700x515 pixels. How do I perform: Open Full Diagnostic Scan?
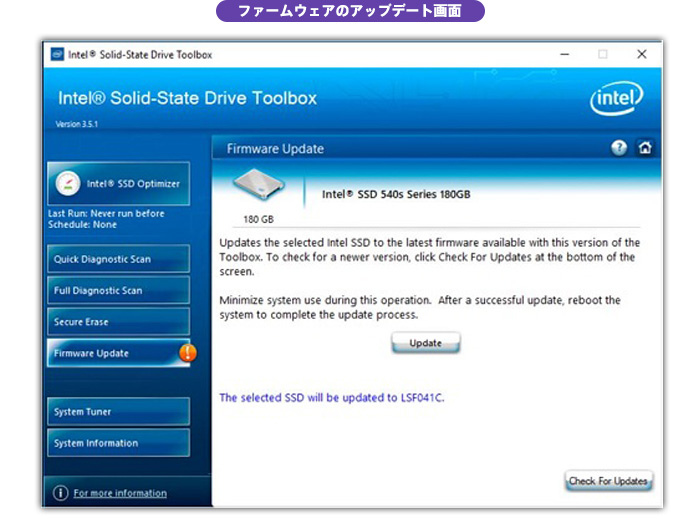[118, 291]
